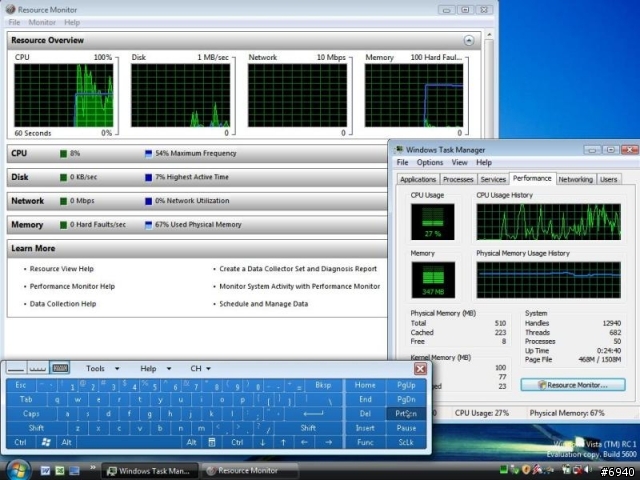Expand the Network section bar

coord(197,201)
